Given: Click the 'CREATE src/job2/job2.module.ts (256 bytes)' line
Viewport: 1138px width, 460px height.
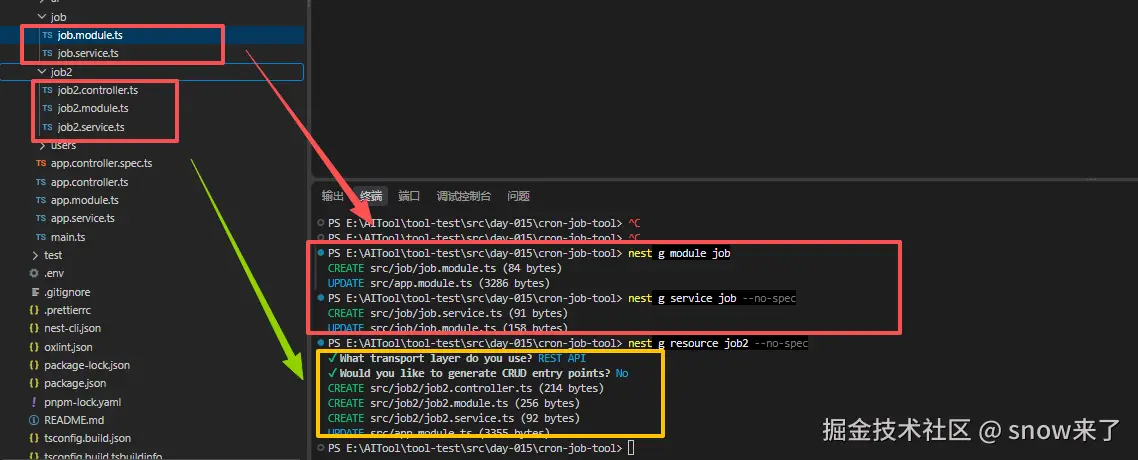Looking at the screenshot, I should (x=454, y=403).
